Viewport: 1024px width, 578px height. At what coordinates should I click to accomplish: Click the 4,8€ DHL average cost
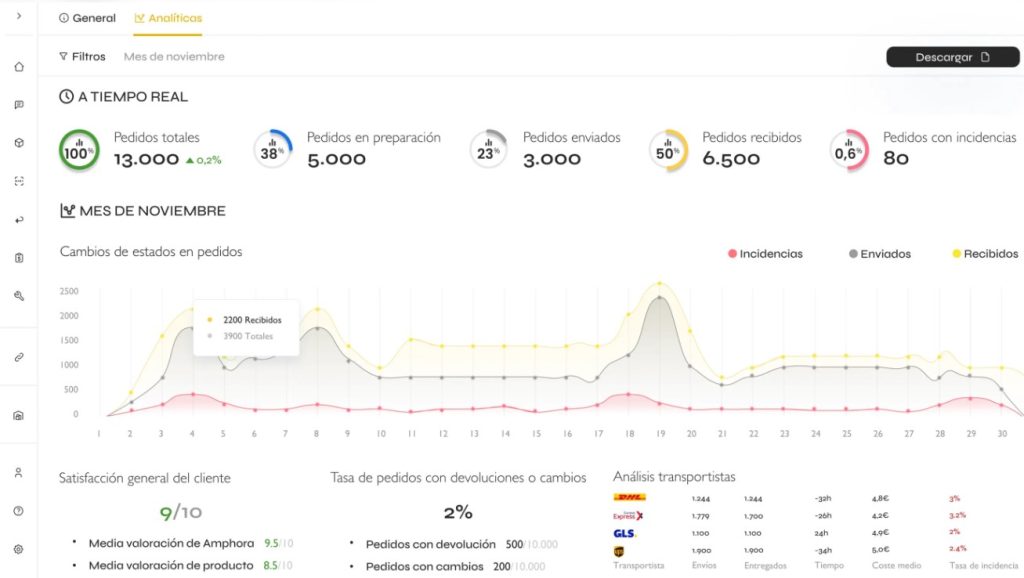(x=880, y=498)
